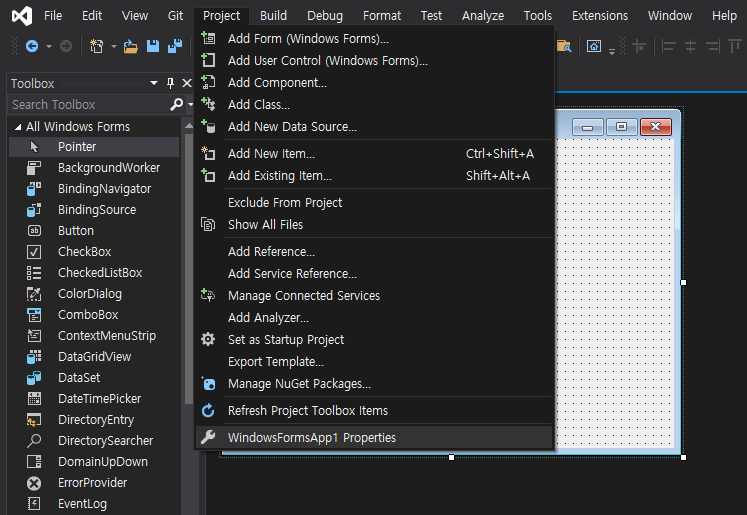Viewport: 747px width, 515px height.
Task: Click the form's bottom-right resize handle
Action: point(683,457)
